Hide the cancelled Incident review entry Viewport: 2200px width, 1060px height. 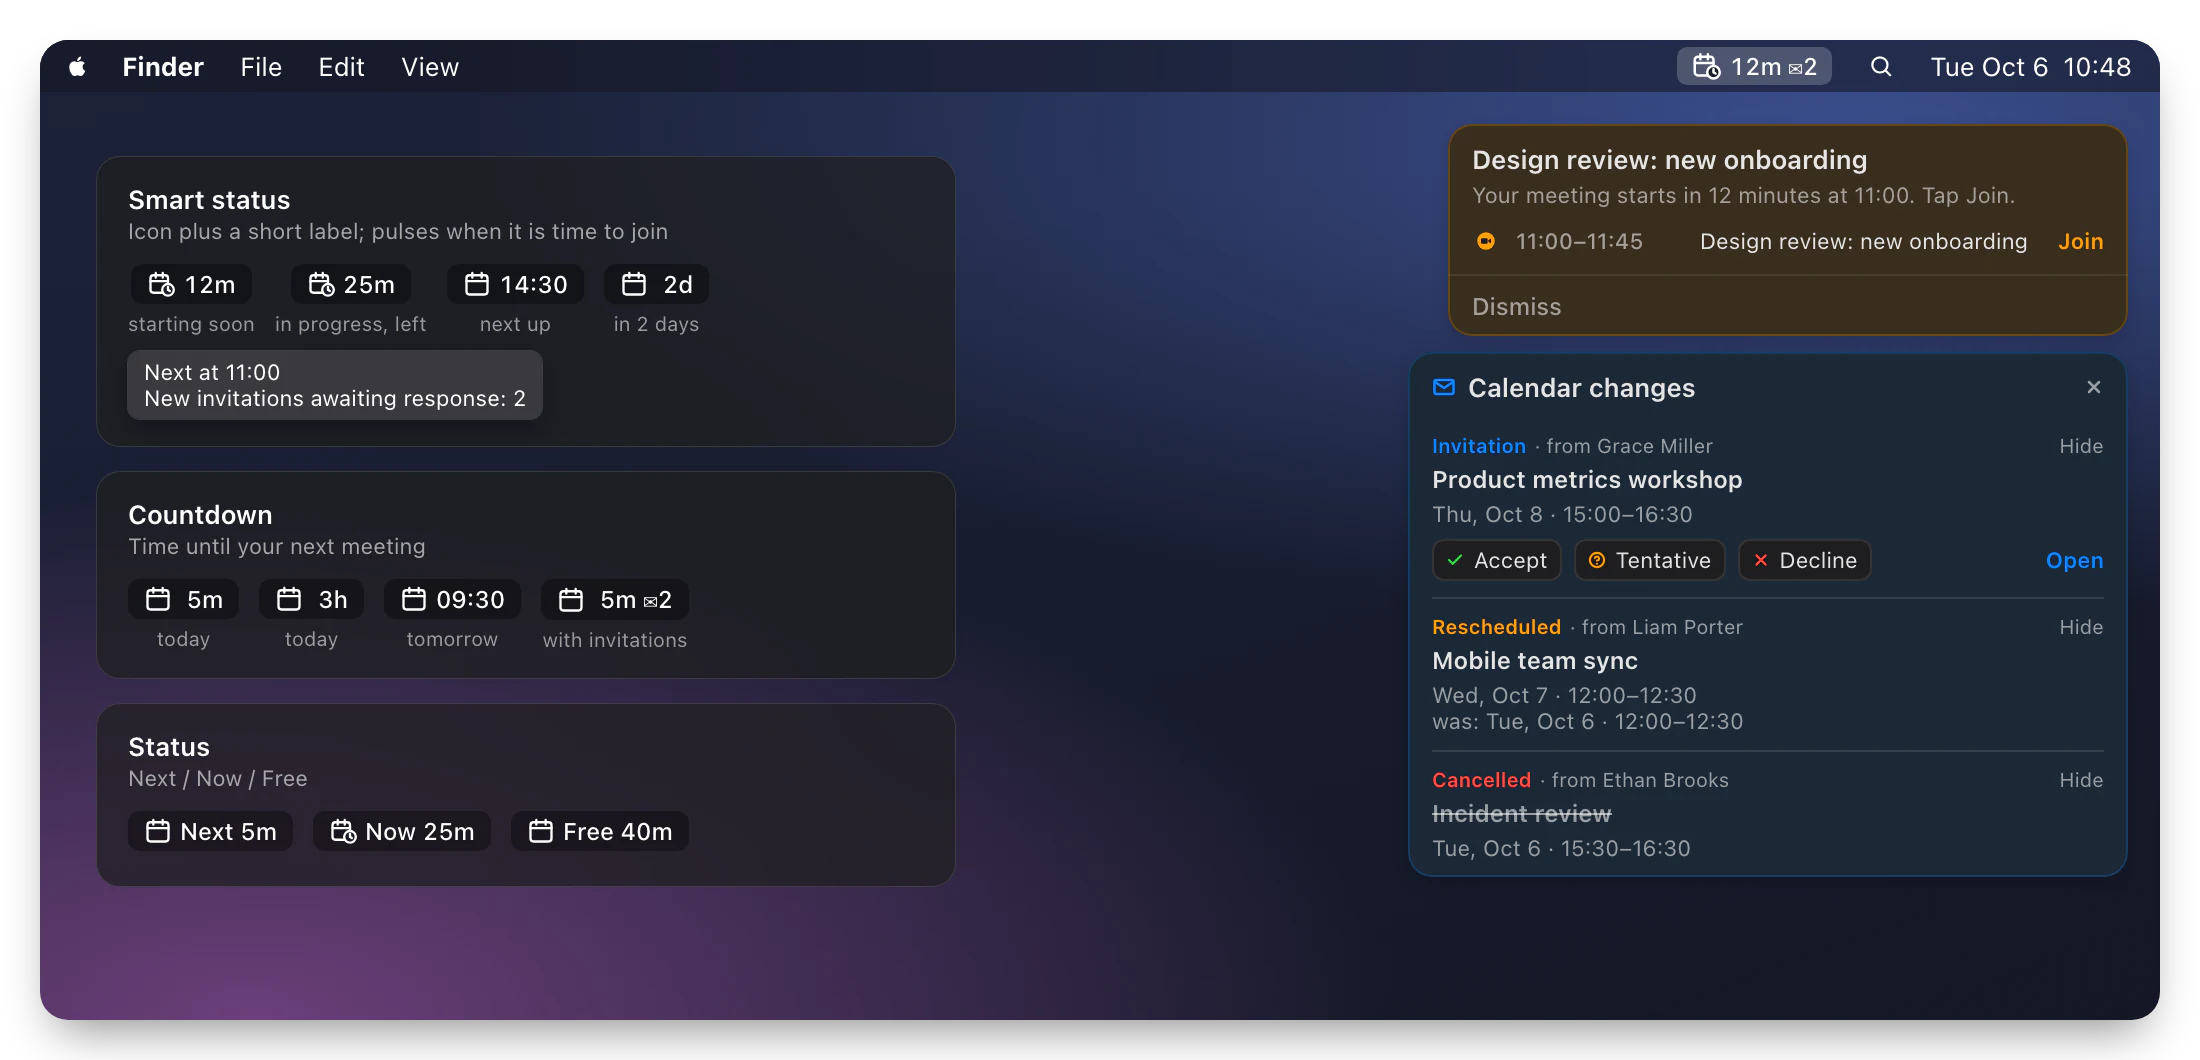pyautogui.click(x=2080, y=780)
